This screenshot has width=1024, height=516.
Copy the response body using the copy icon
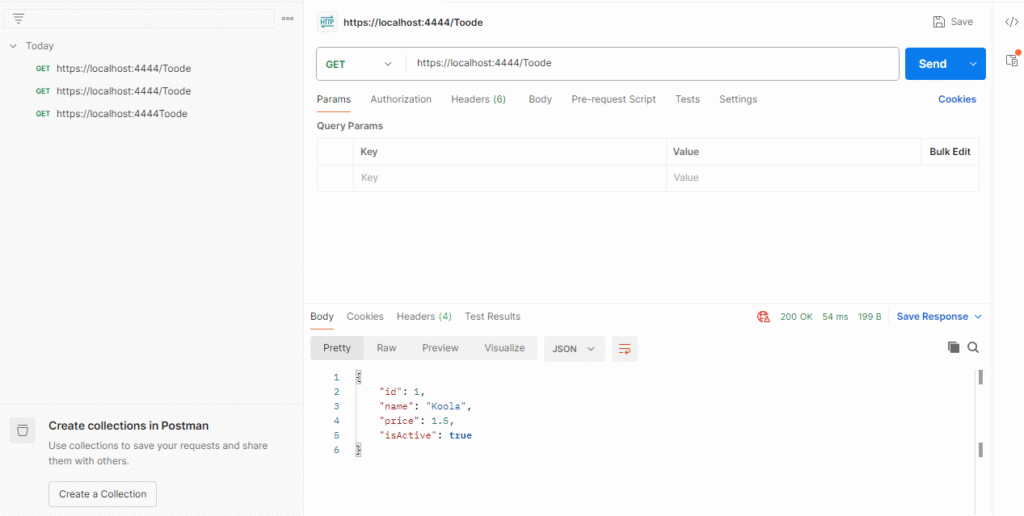pos(953,347)
